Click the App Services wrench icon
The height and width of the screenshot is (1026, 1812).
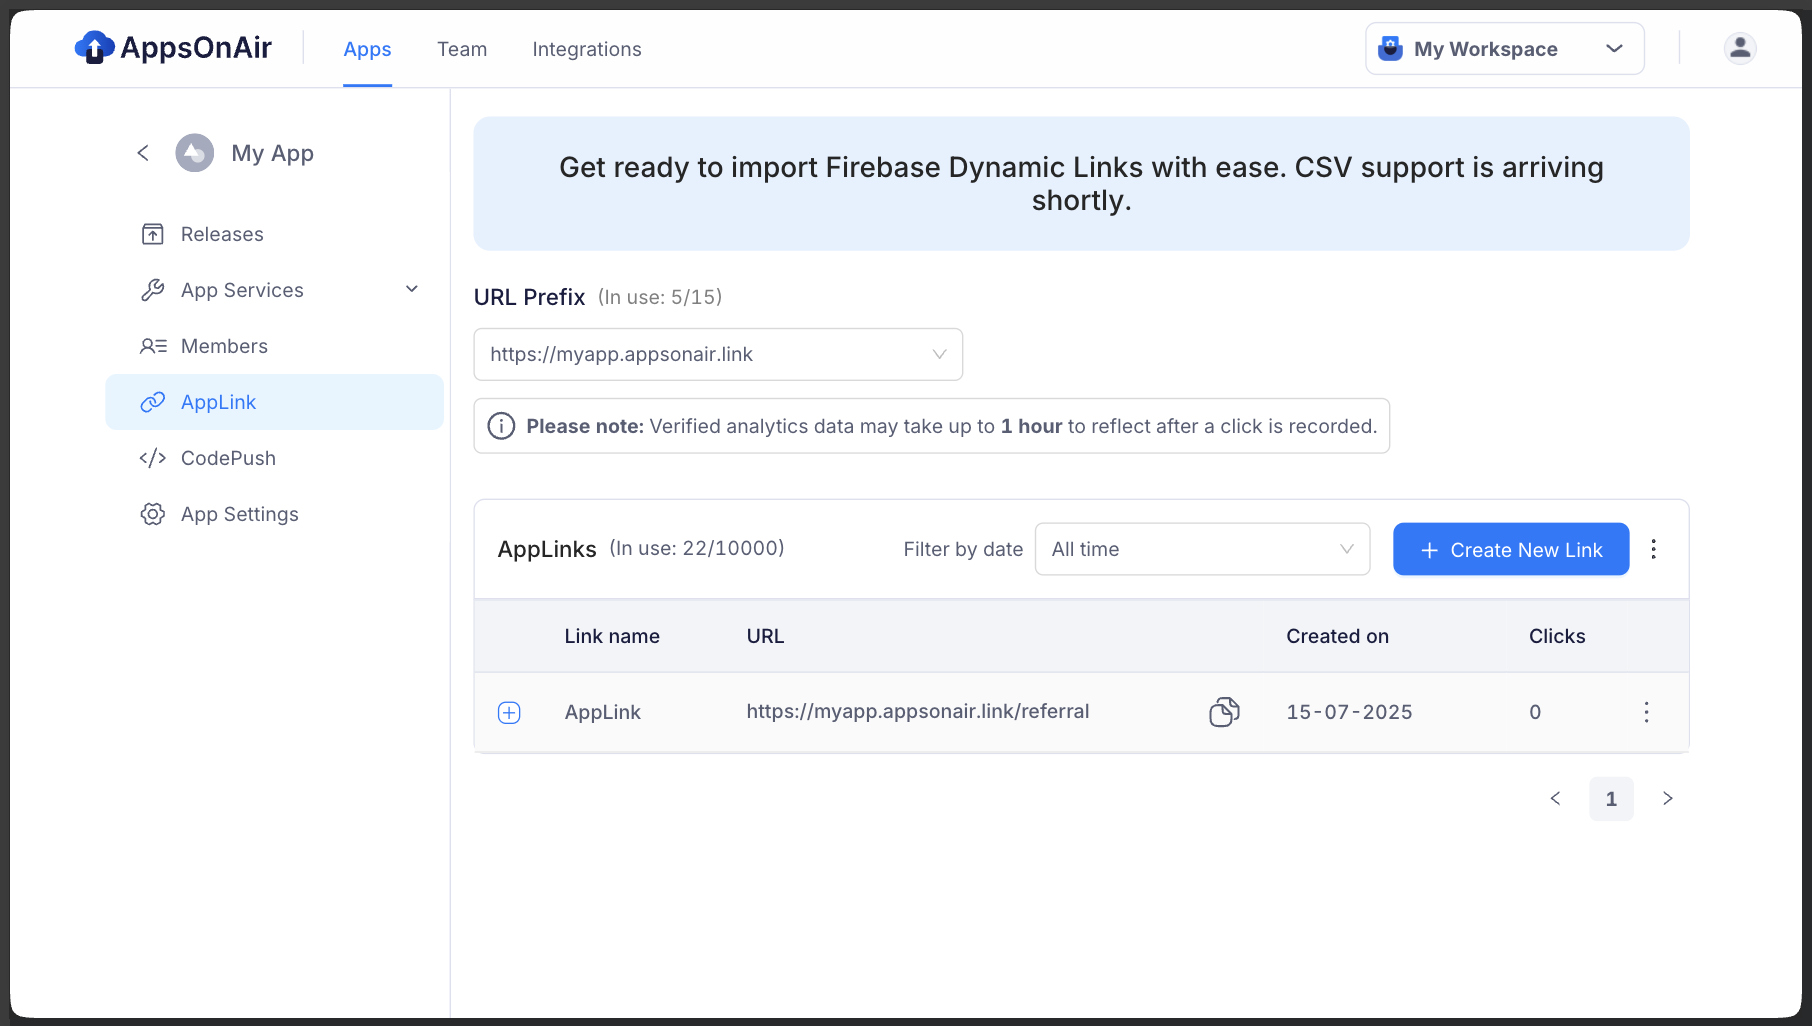[153, 290]
